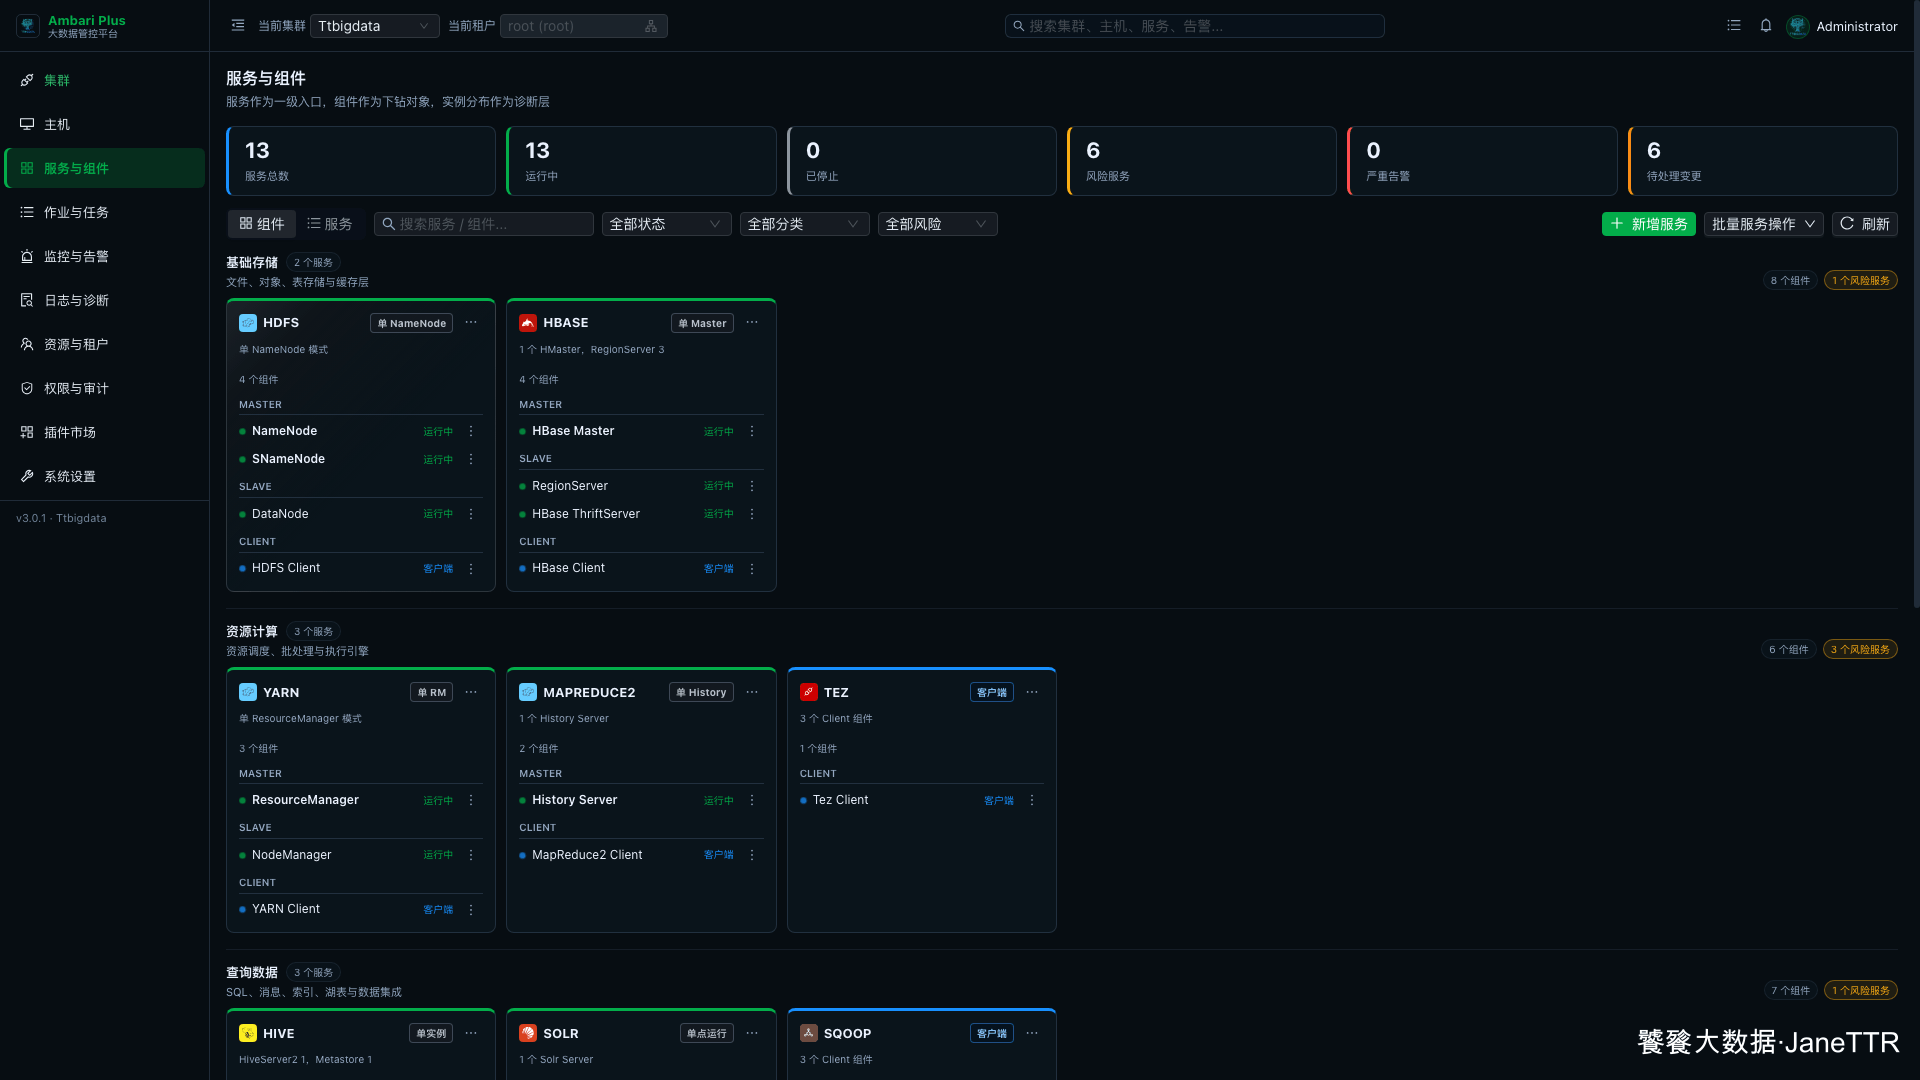
Task: Open the 全部状态 filter dropdown
Action: [x=665, y=224]
